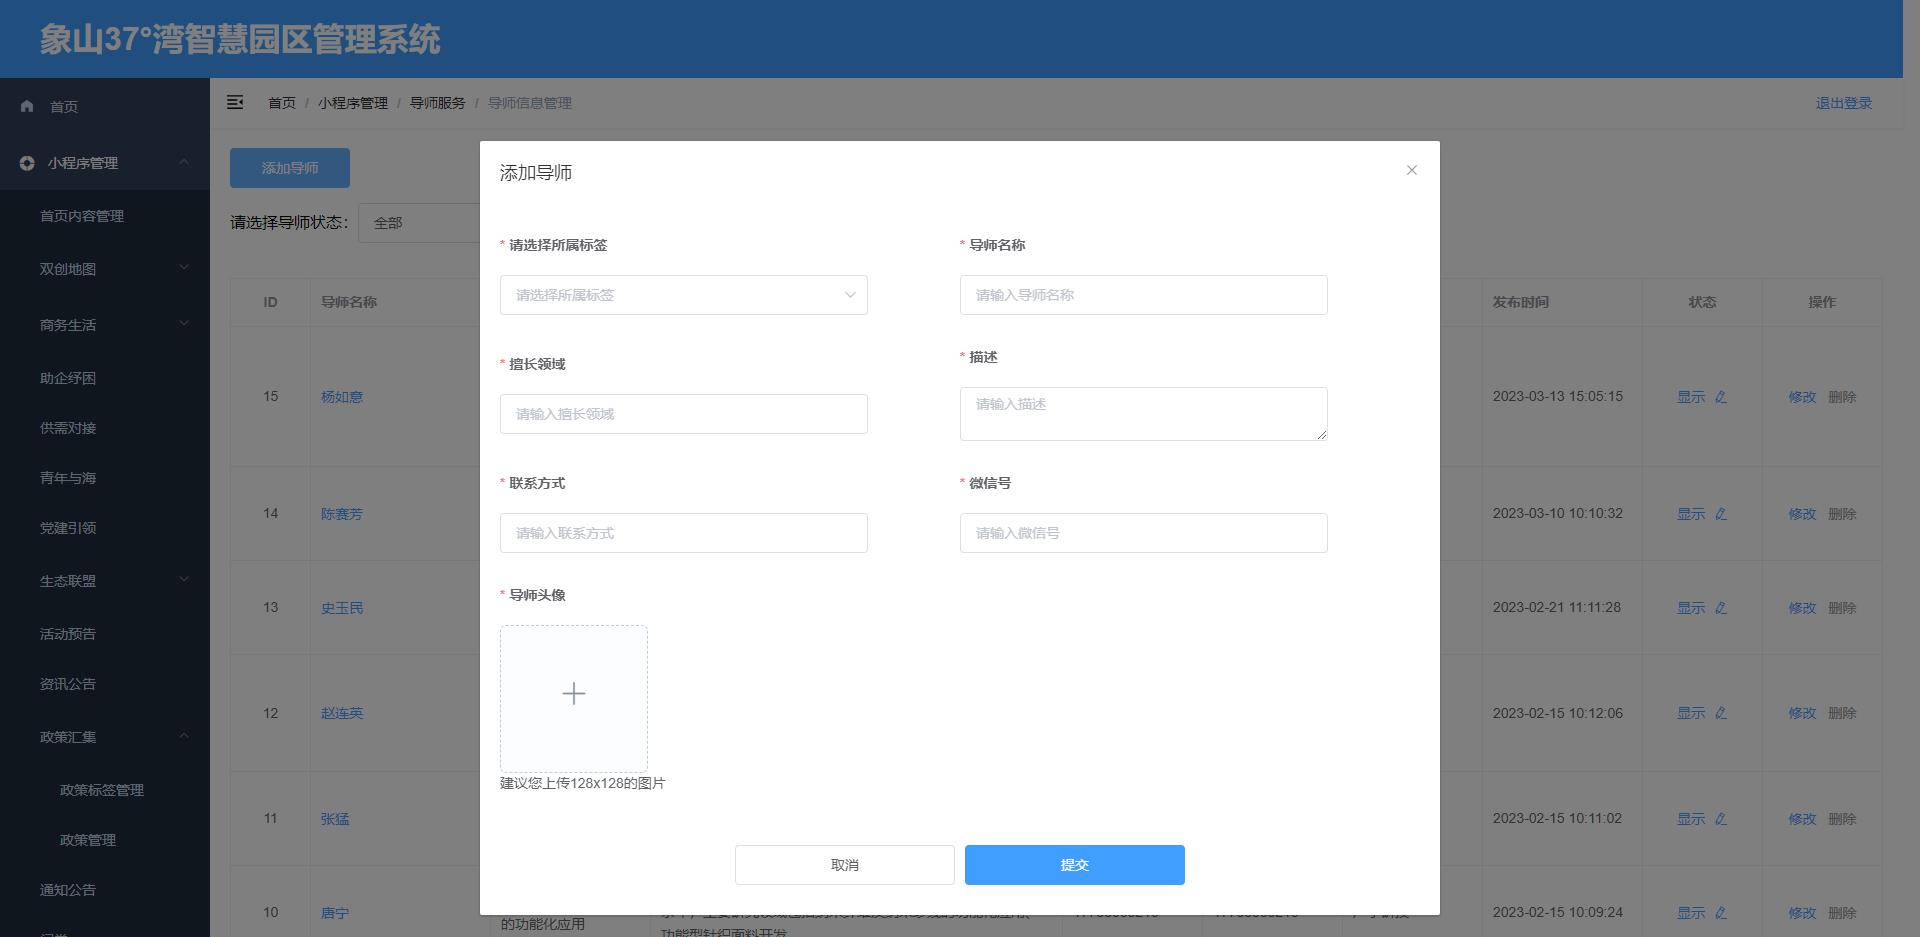Click 删除 for the 杨如意 row

coord(1842,397)
